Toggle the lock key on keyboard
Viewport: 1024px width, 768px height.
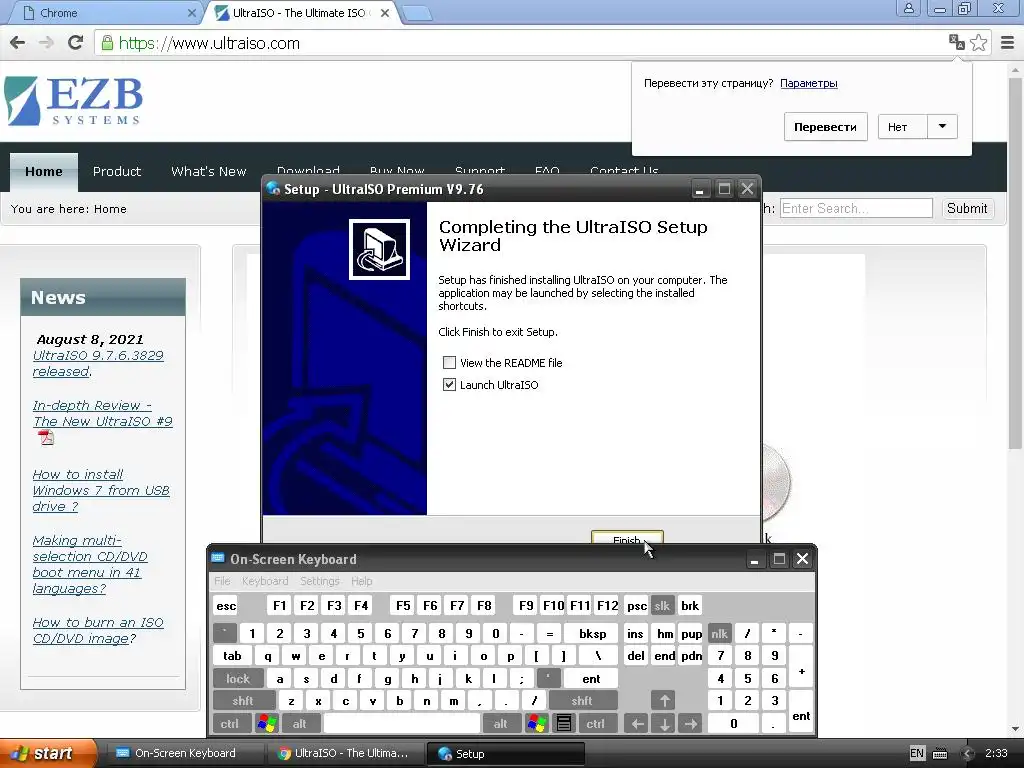pyautogui.click(x=238, y=679)
